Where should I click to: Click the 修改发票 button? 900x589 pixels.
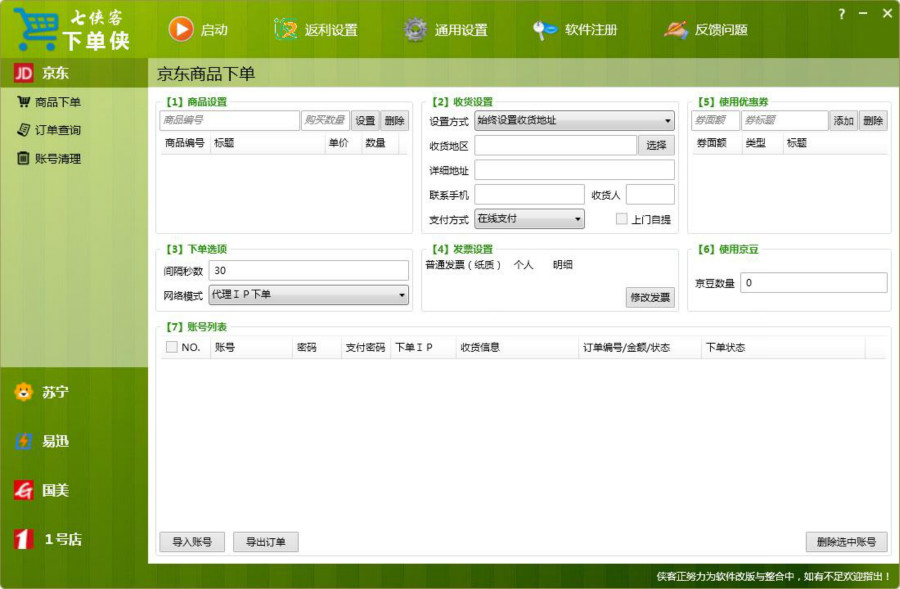(651, 299)
